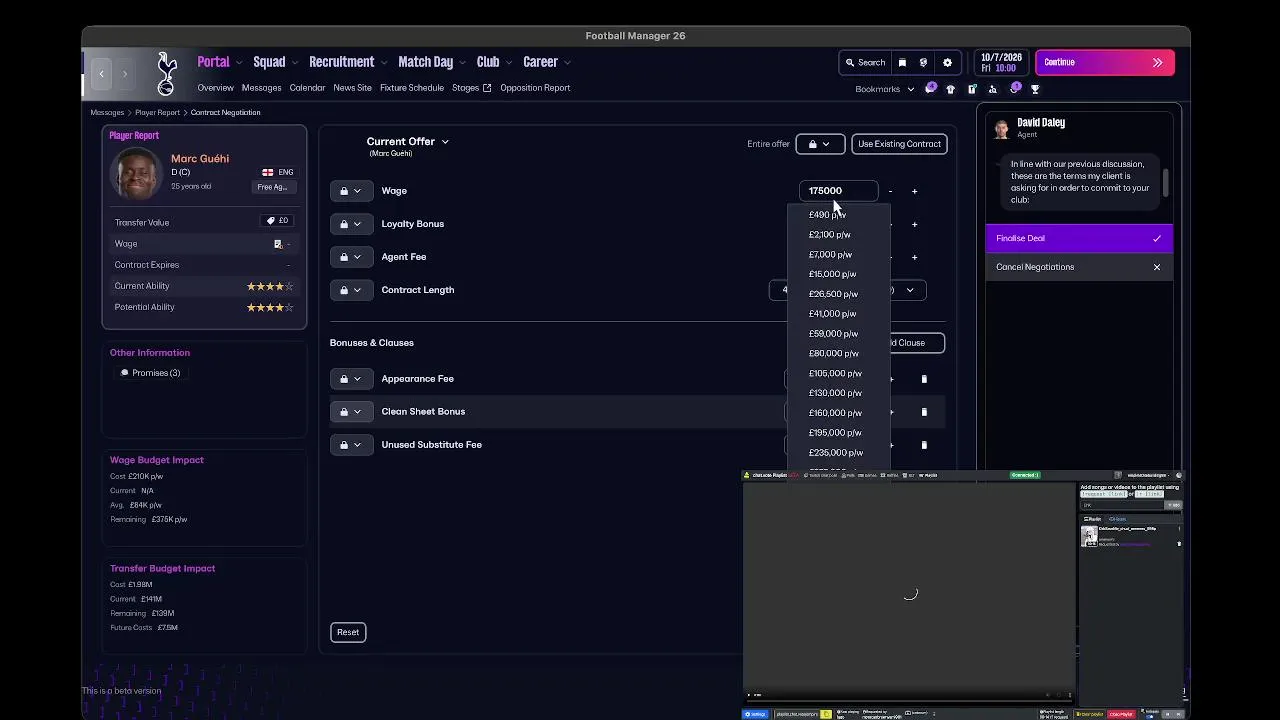Toggle the Loyalty Bonus lock dropdown
1280x720 pixels.
point(350,224)
